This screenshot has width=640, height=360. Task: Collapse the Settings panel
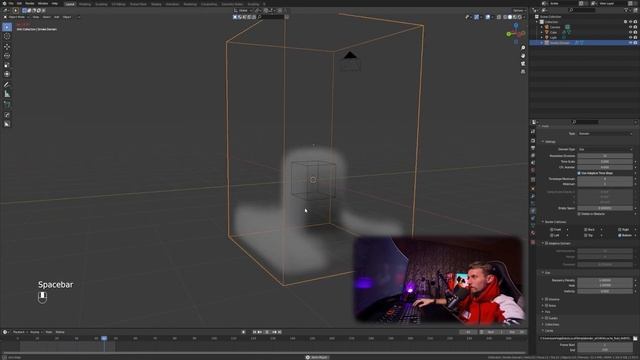(549, 142)
